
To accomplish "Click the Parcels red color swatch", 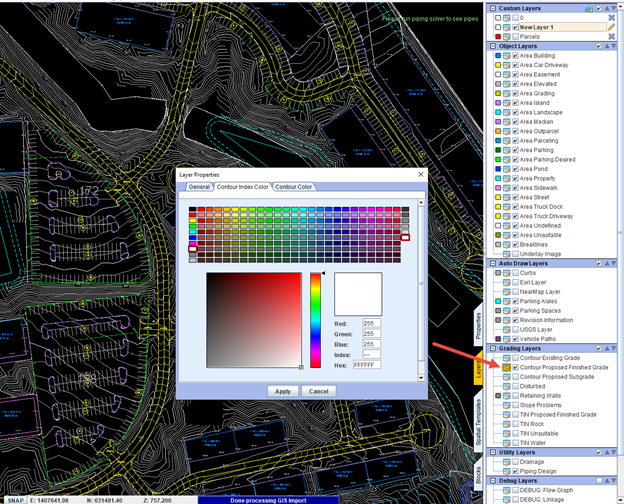I will (x=498, y=37).
